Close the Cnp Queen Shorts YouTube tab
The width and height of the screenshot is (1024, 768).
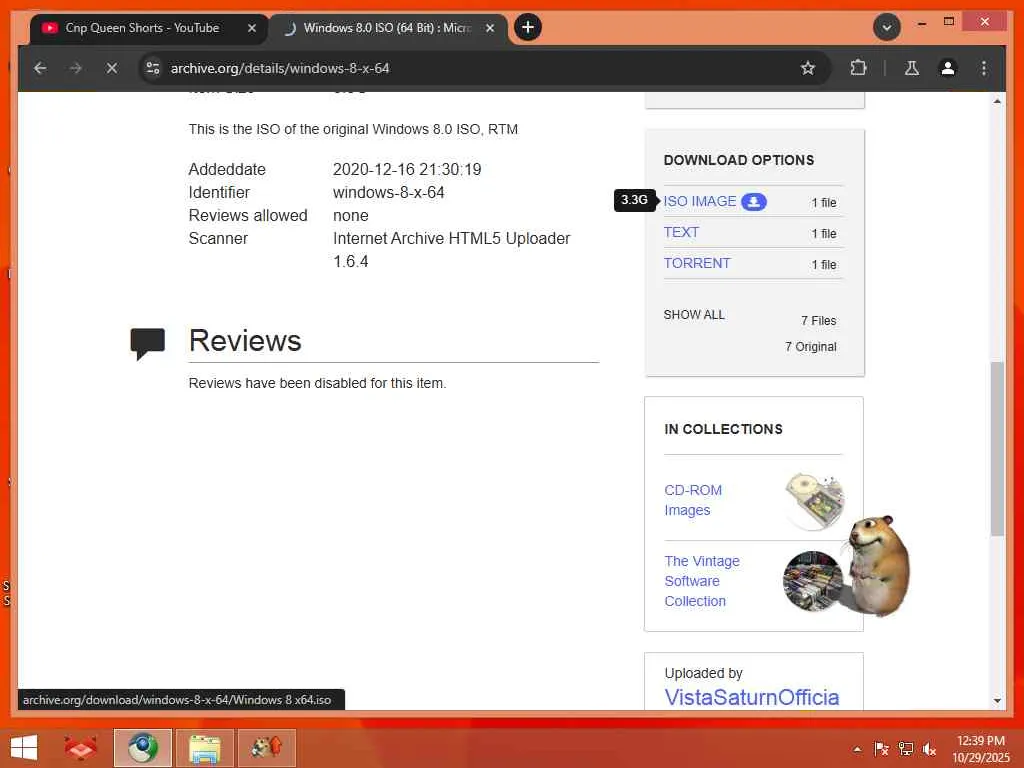[251, 28]
